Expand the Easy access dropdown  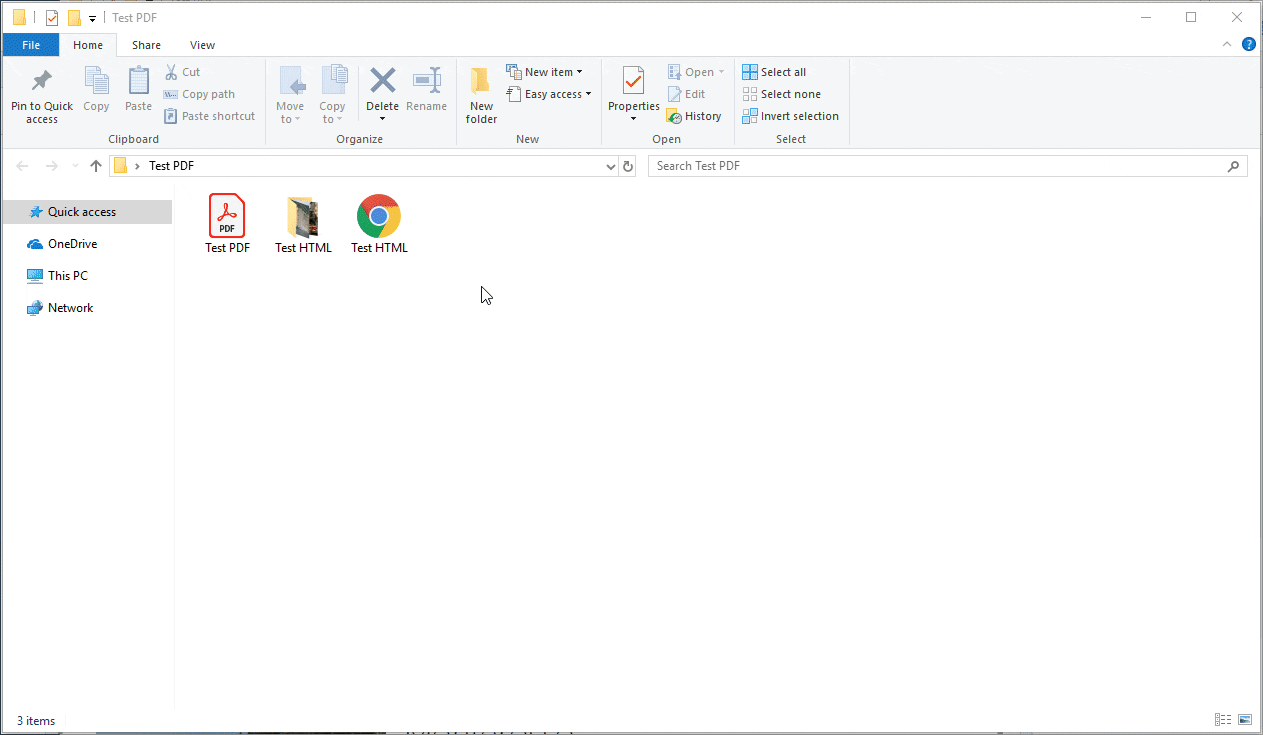coord(549,94)
